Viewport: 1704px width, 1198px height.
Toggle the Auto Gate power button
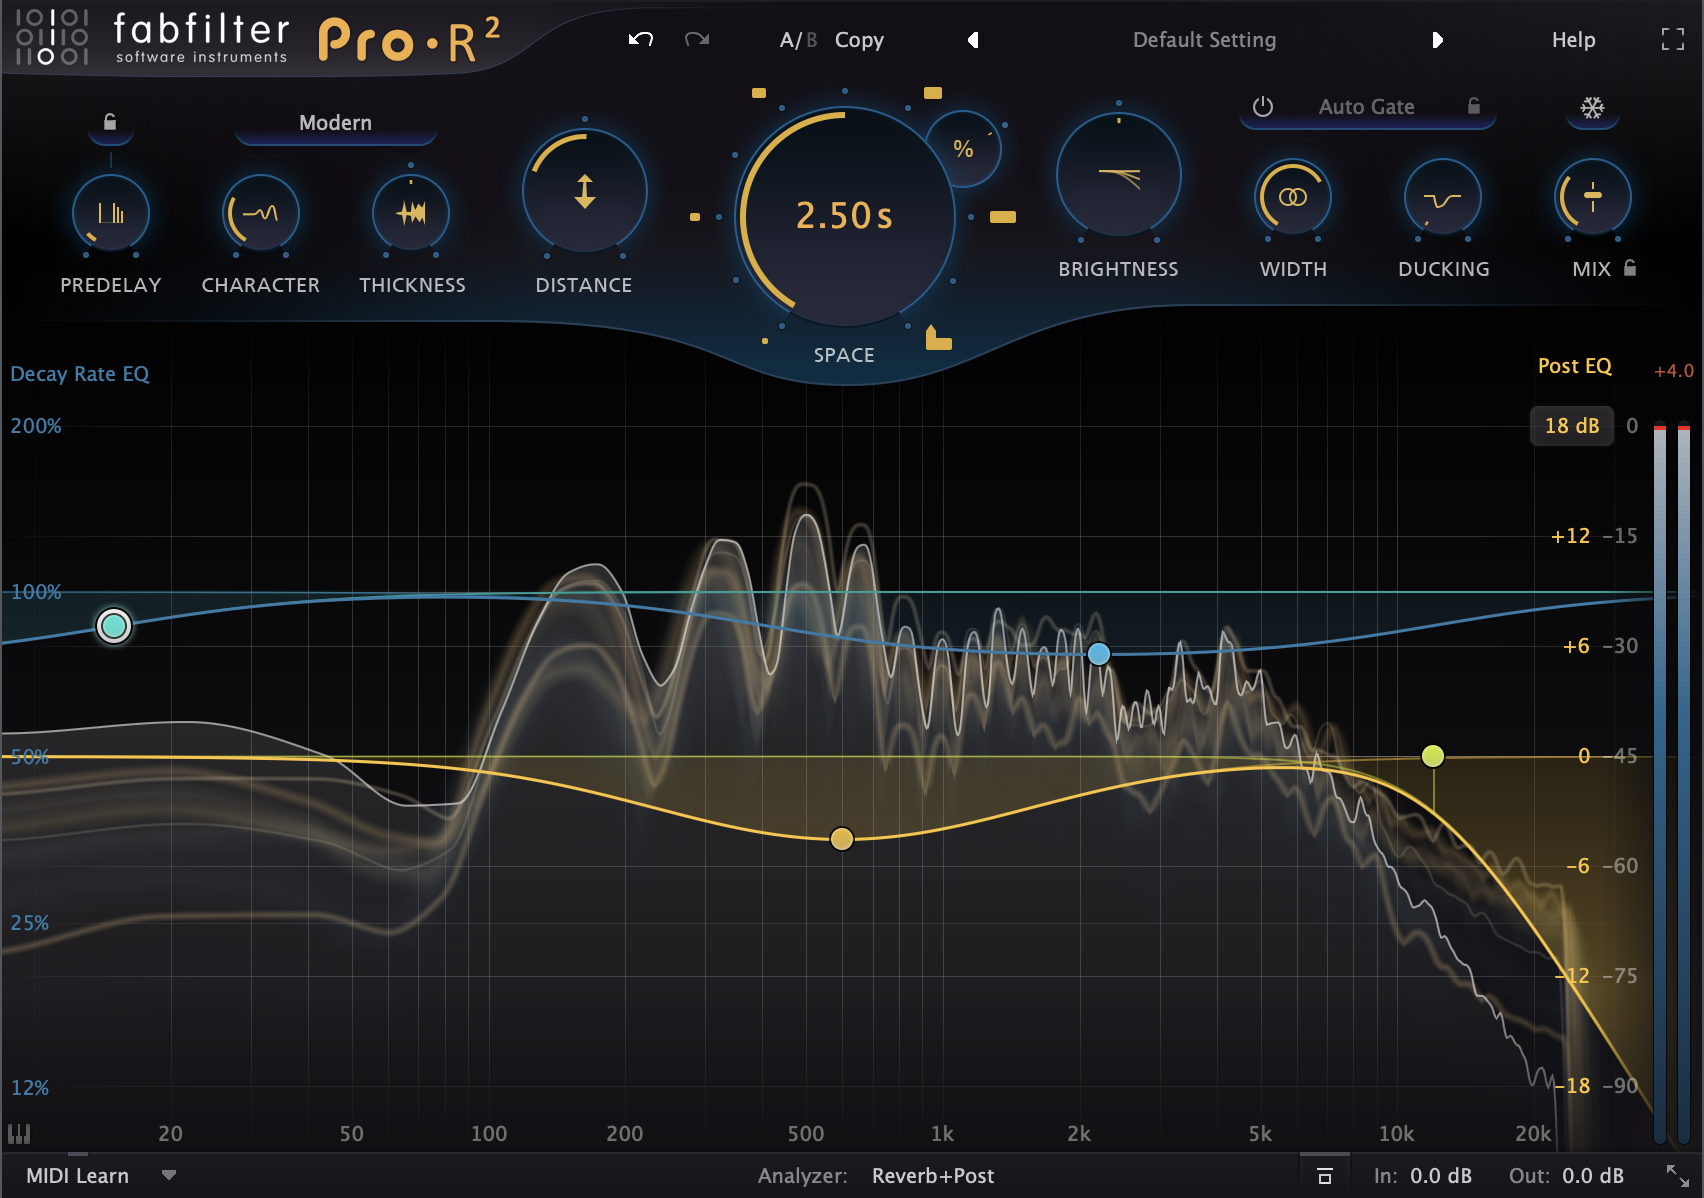[x=1263, y=107]
